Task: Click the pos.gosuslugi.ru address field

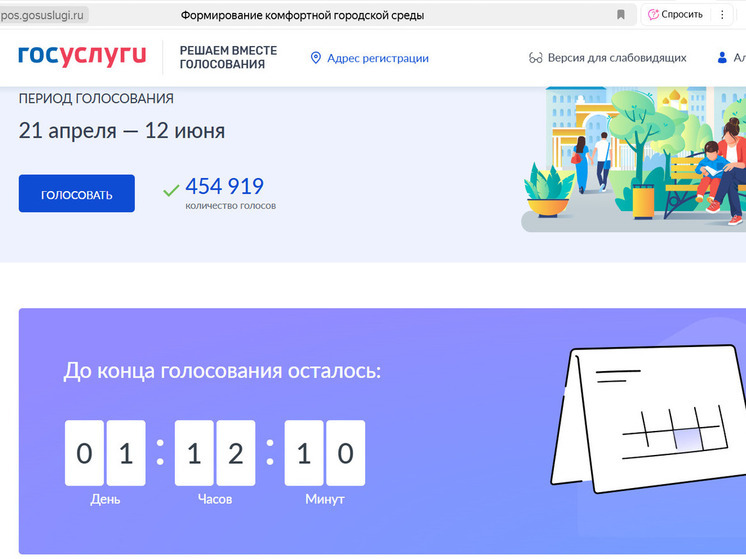Action: coord(43,15)
